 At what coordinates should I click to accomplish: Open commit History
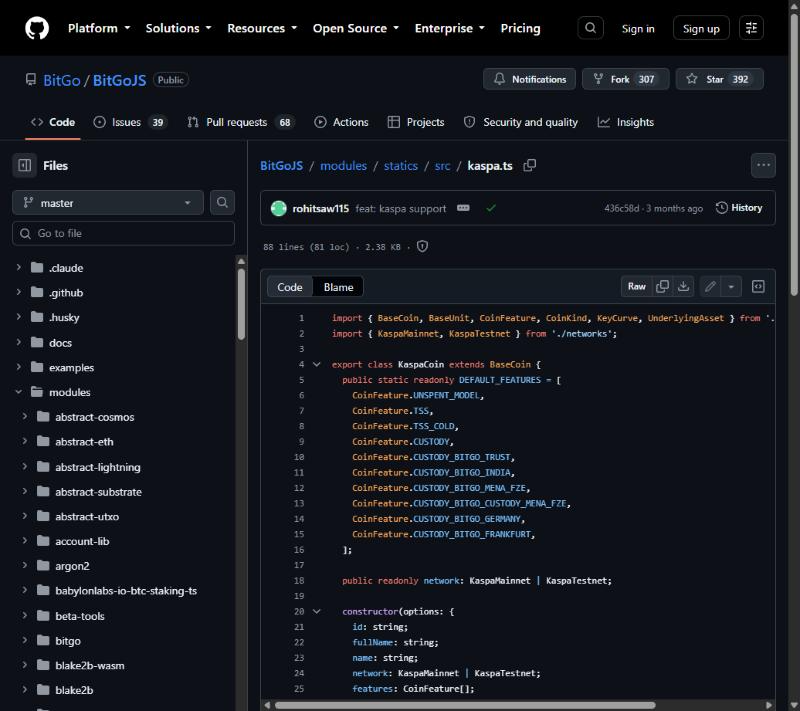739,208
